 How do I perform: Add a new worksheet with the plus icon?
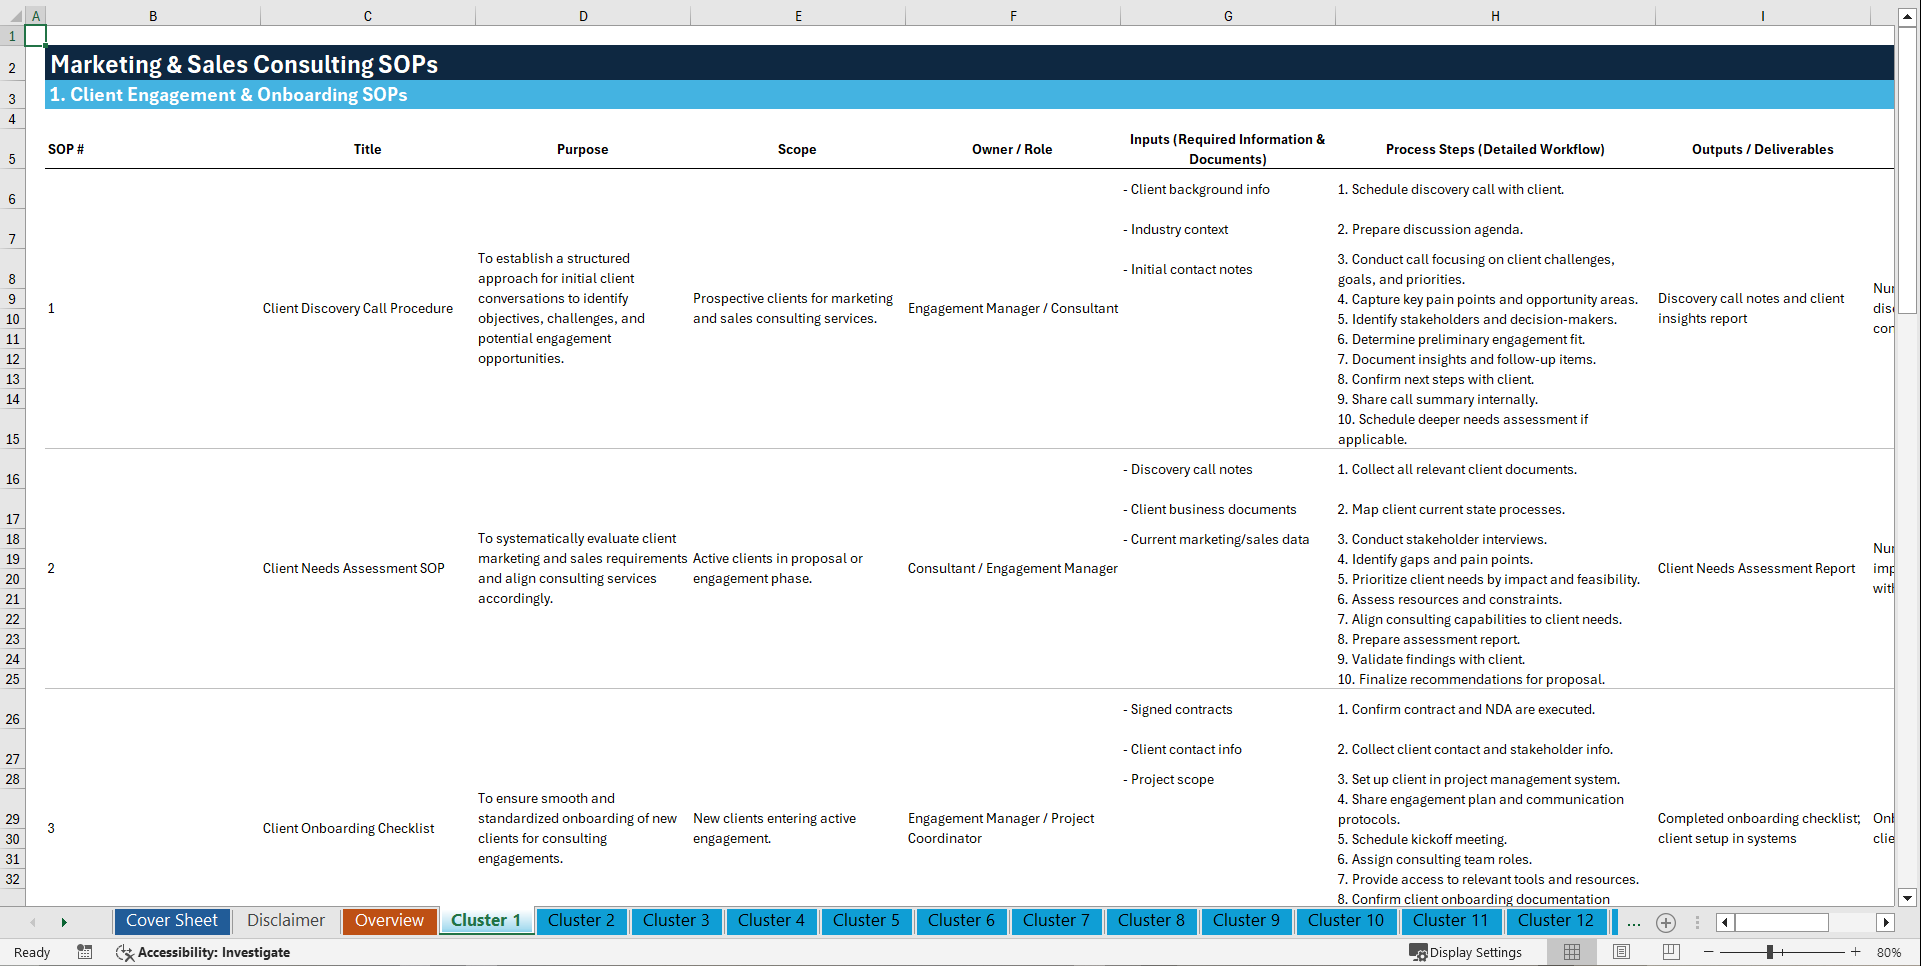(x=1666, y=922)
